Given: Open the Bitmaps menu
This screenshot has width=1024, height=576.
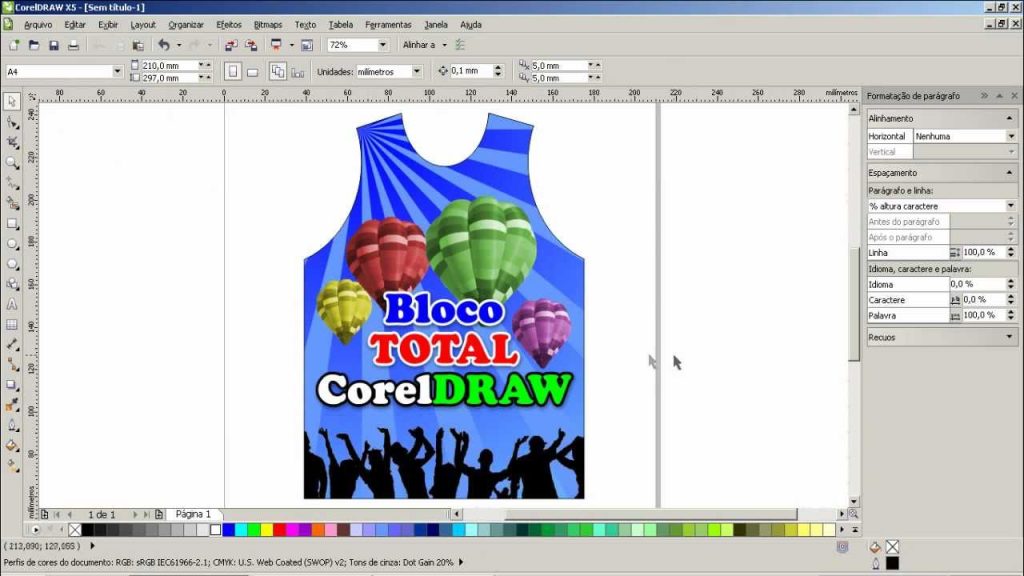Looking at the screenshot, I should coord(267,25).
